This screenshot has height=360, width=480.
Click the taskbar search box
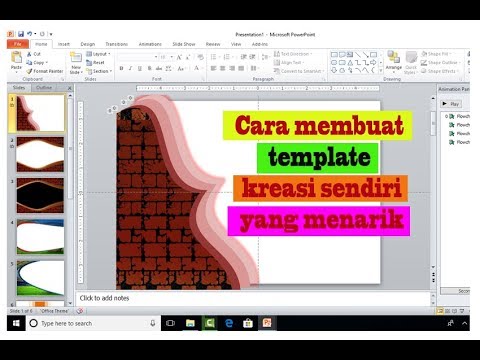pos(93,323)
